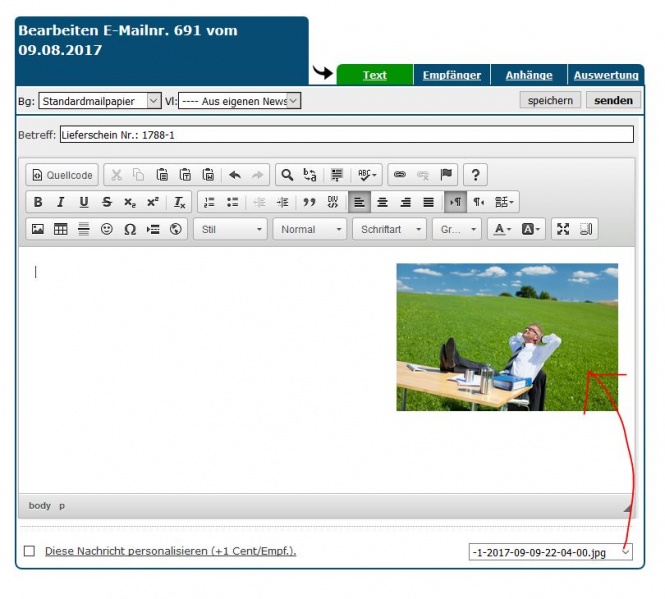Click the senden button
This screenshot has height=599, width=665.
[x=613, y=100]
